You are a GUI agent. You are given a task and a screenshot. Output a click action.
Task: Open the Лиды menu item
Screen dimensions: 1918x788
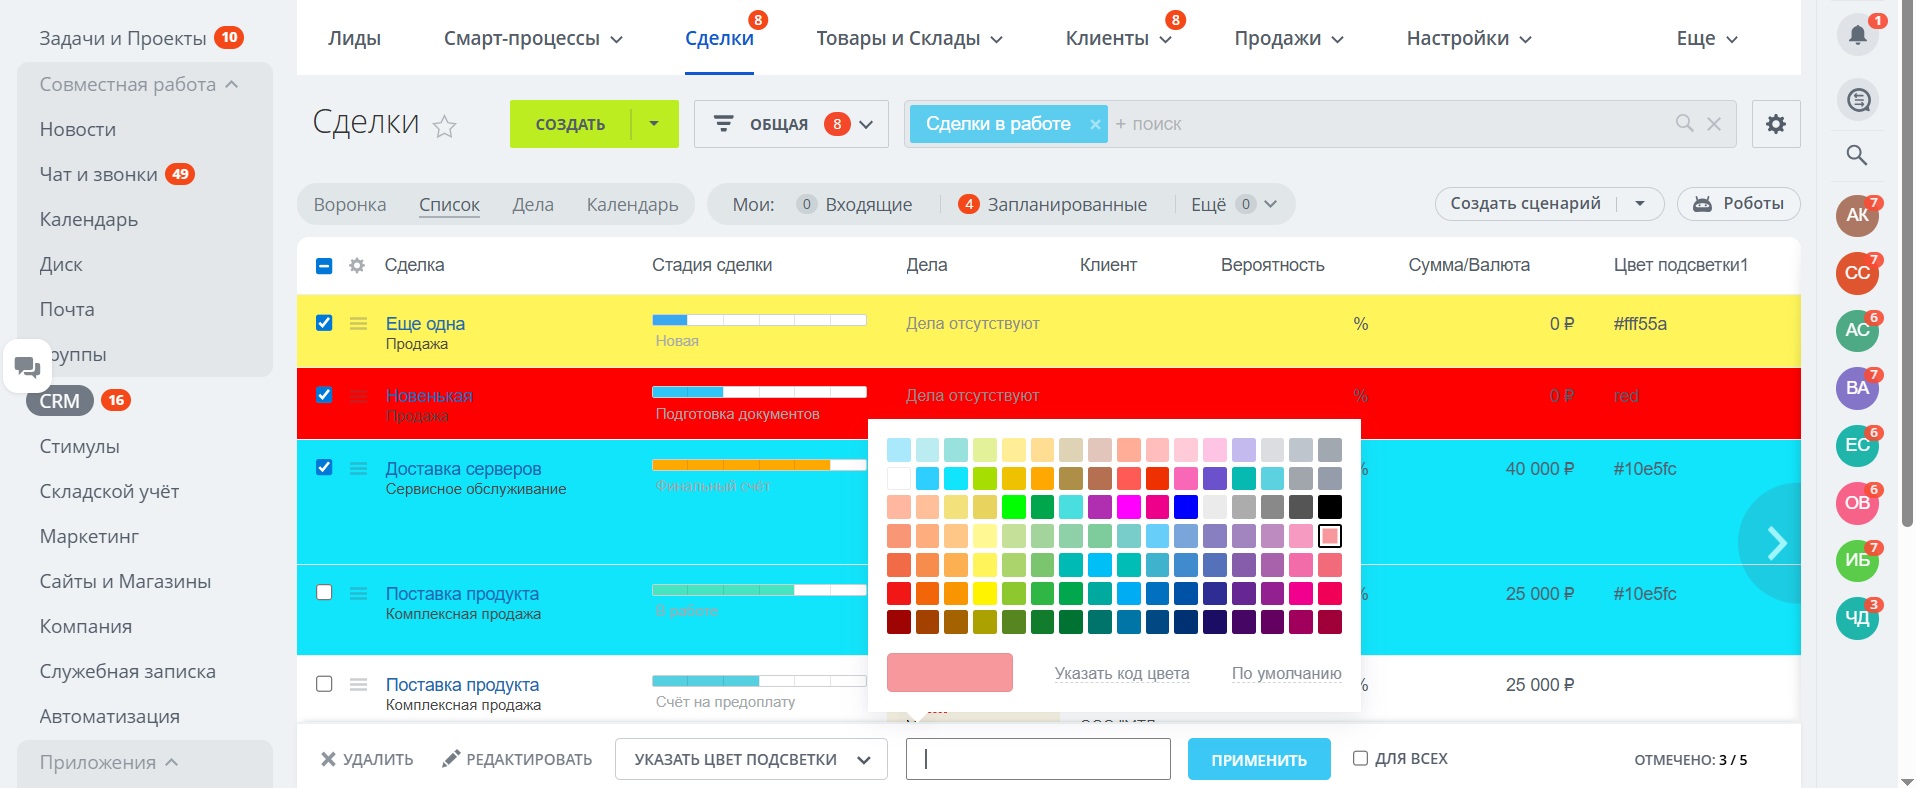coord(354,38)
